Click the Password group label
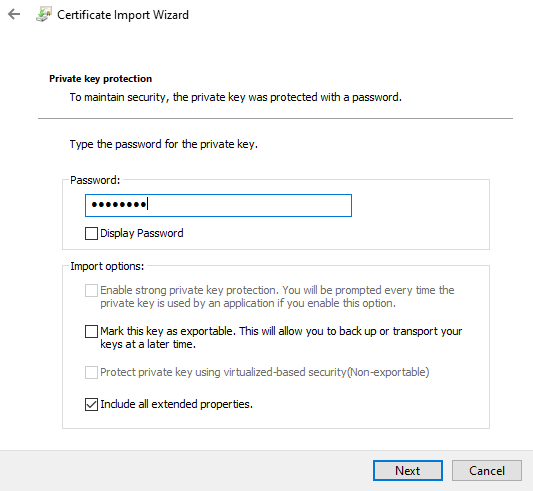533x491 pixels. tap(95, 180)
